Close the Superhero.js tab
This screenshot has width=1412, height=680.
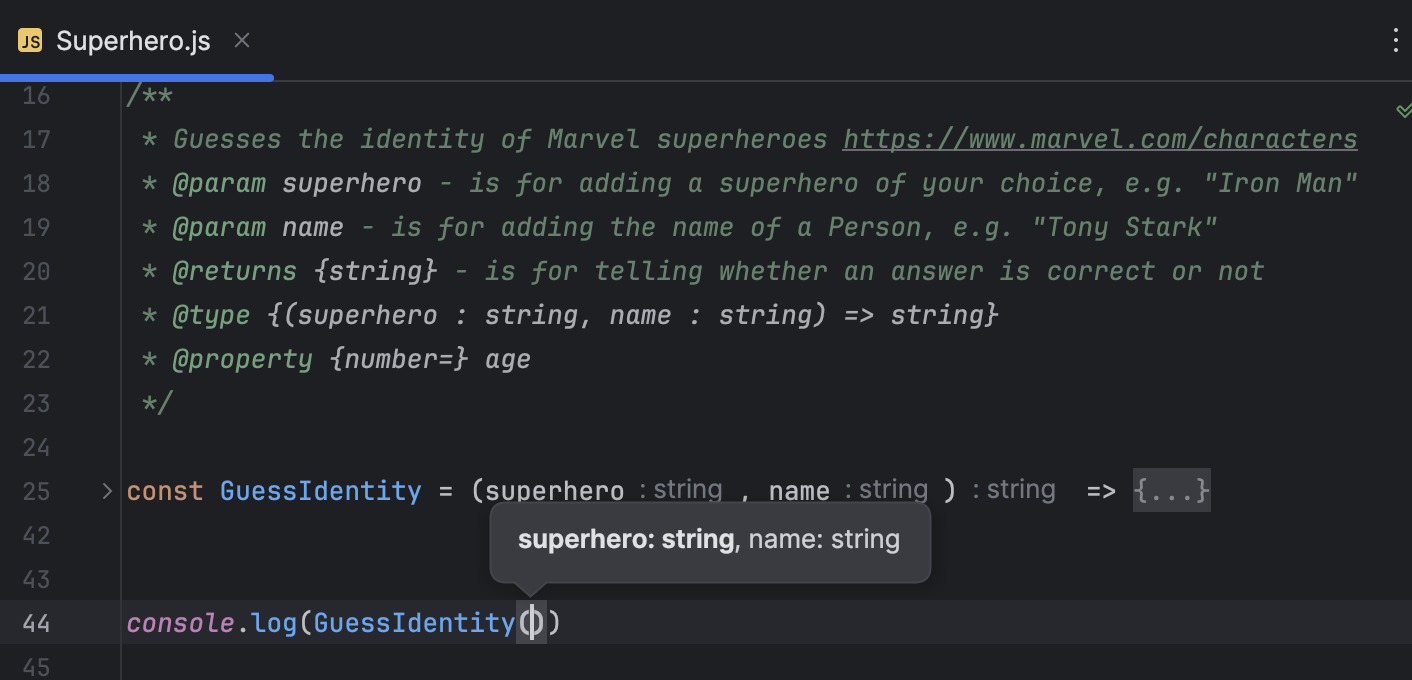(241, 40)
